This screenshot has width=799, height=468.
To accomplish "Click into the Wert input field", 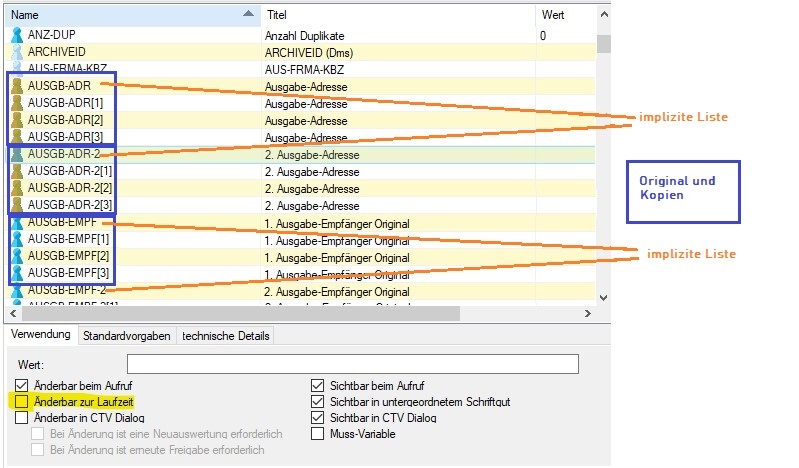I will tap(352, 363).
